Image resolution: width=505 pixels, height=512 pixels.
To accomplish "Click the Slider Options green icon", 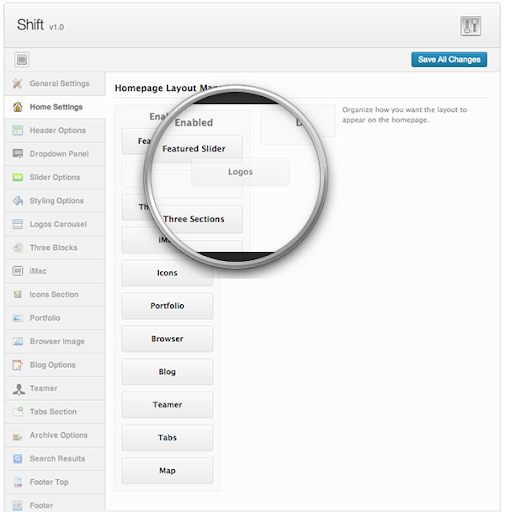I will 18,177.
